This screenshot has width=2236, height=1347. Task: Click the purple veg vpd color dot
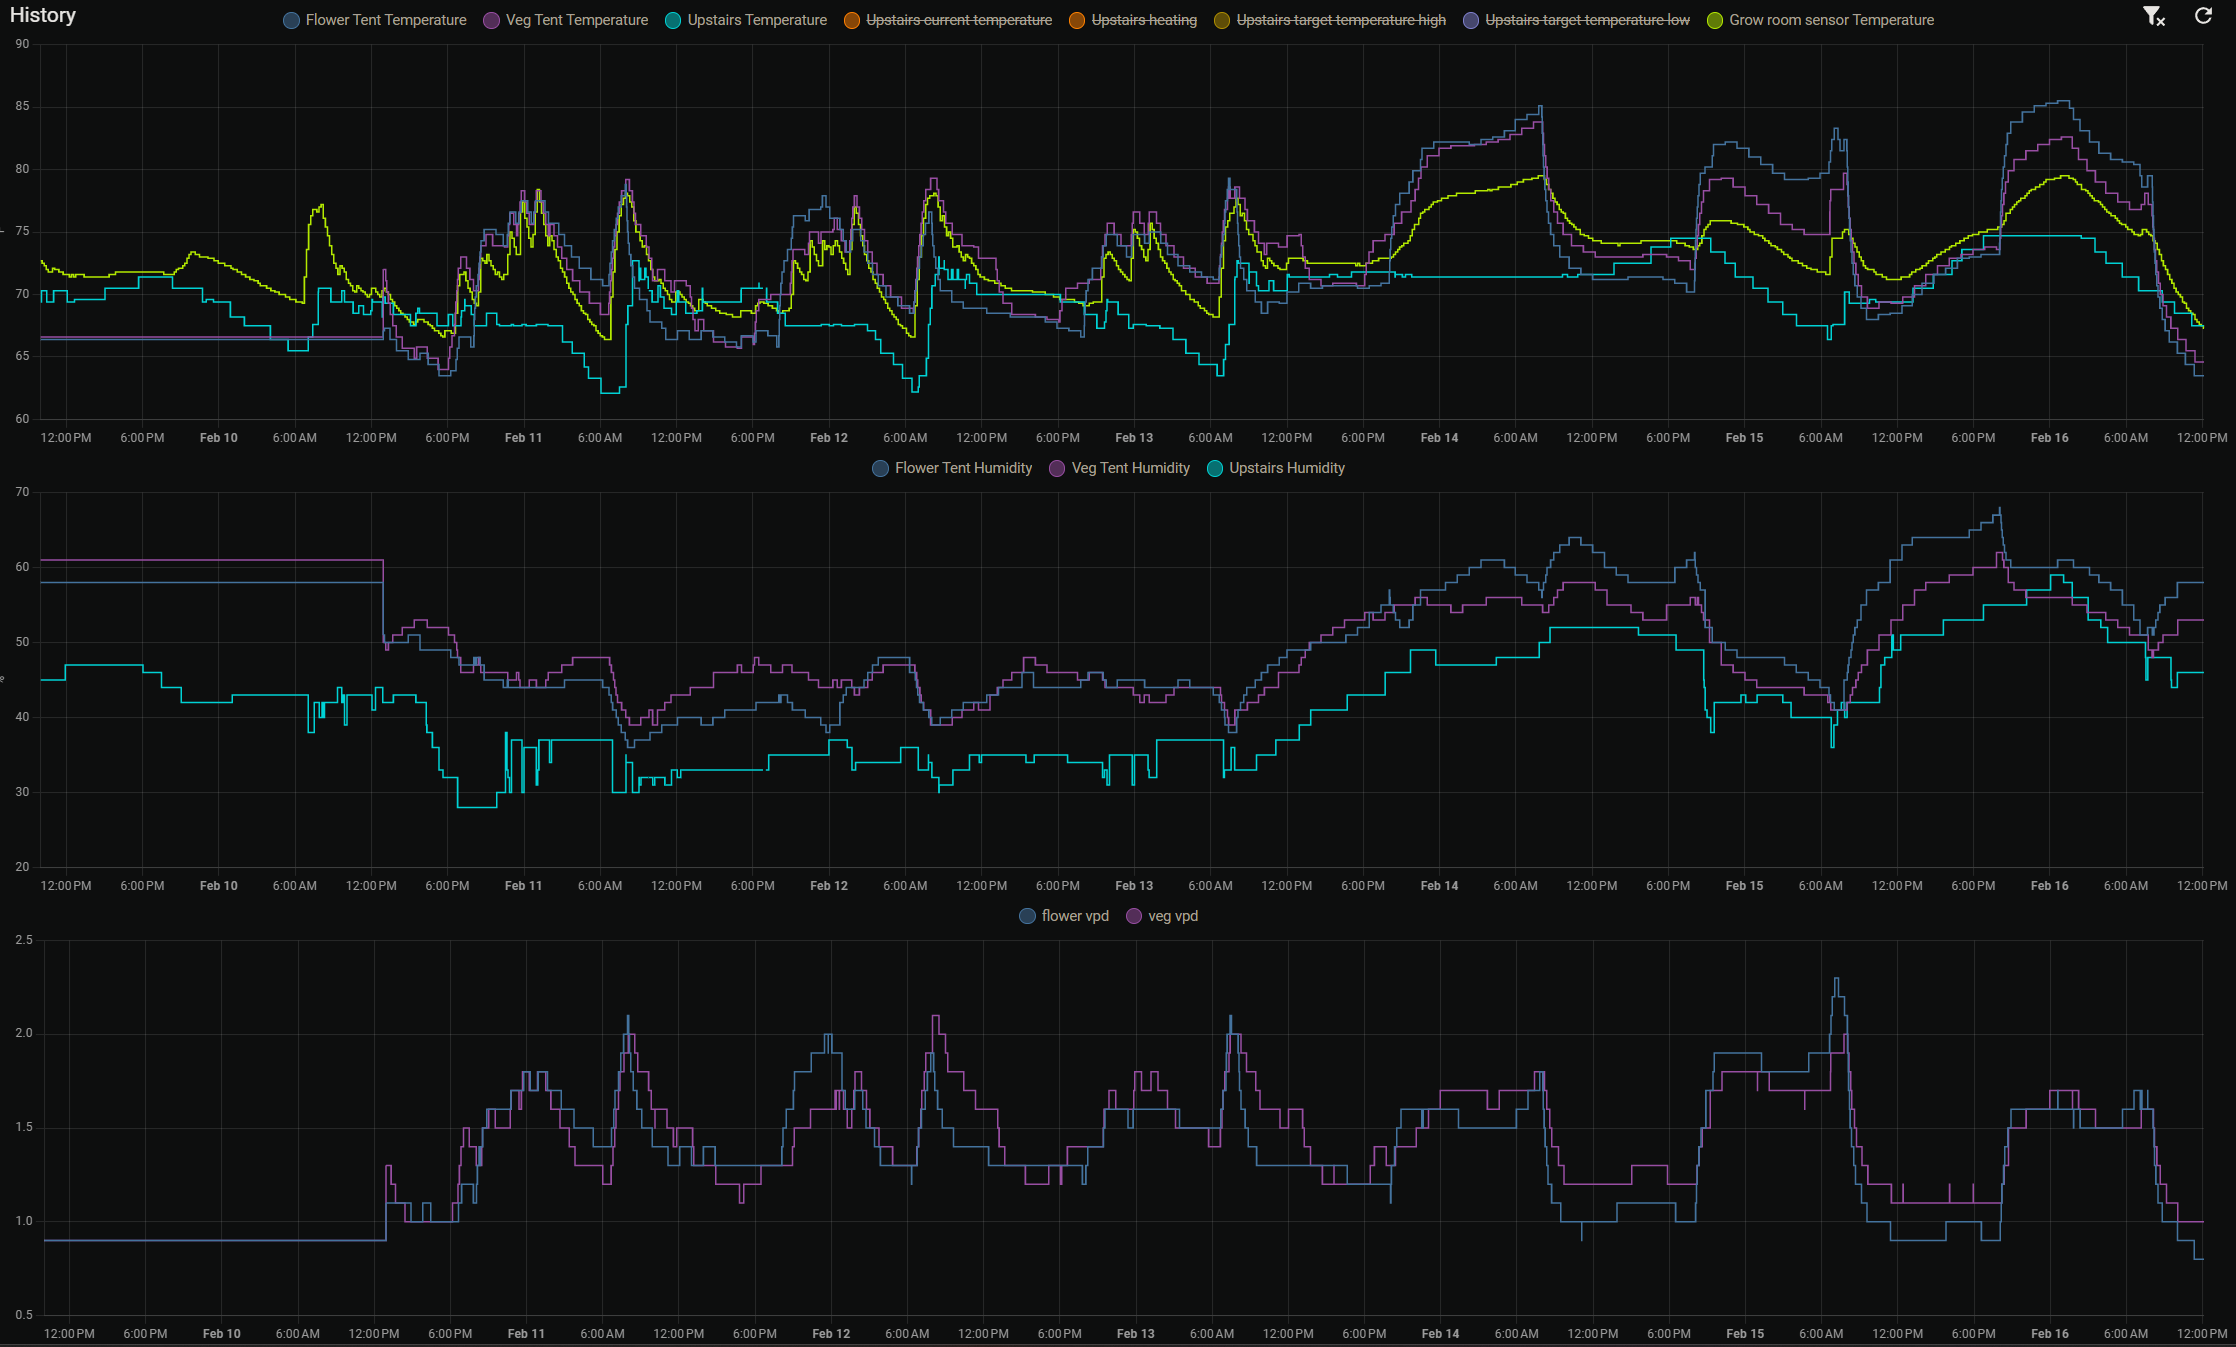click(1134, 917)
